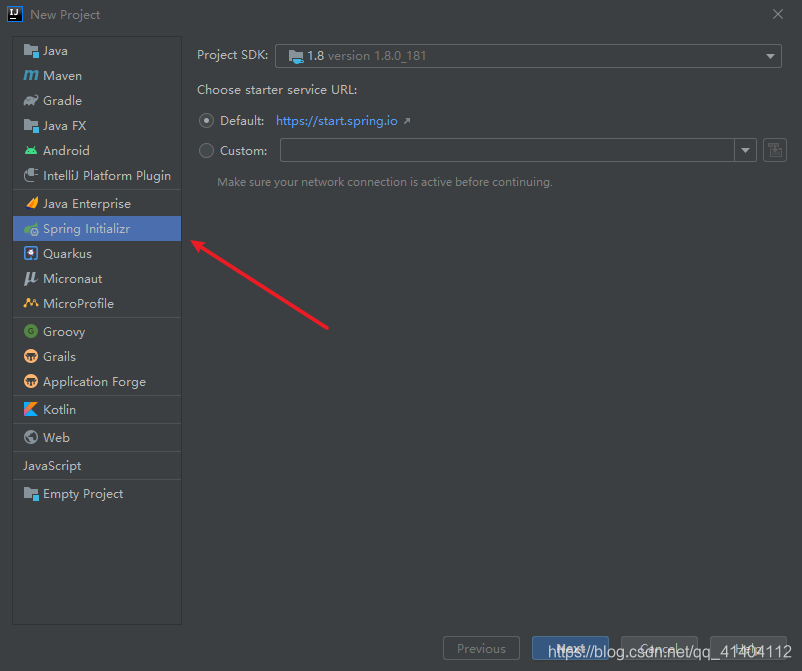The height and width of the screenshot is (671, 802).
Task: Select the Spring Initializr label
Action: click(86, 229)
